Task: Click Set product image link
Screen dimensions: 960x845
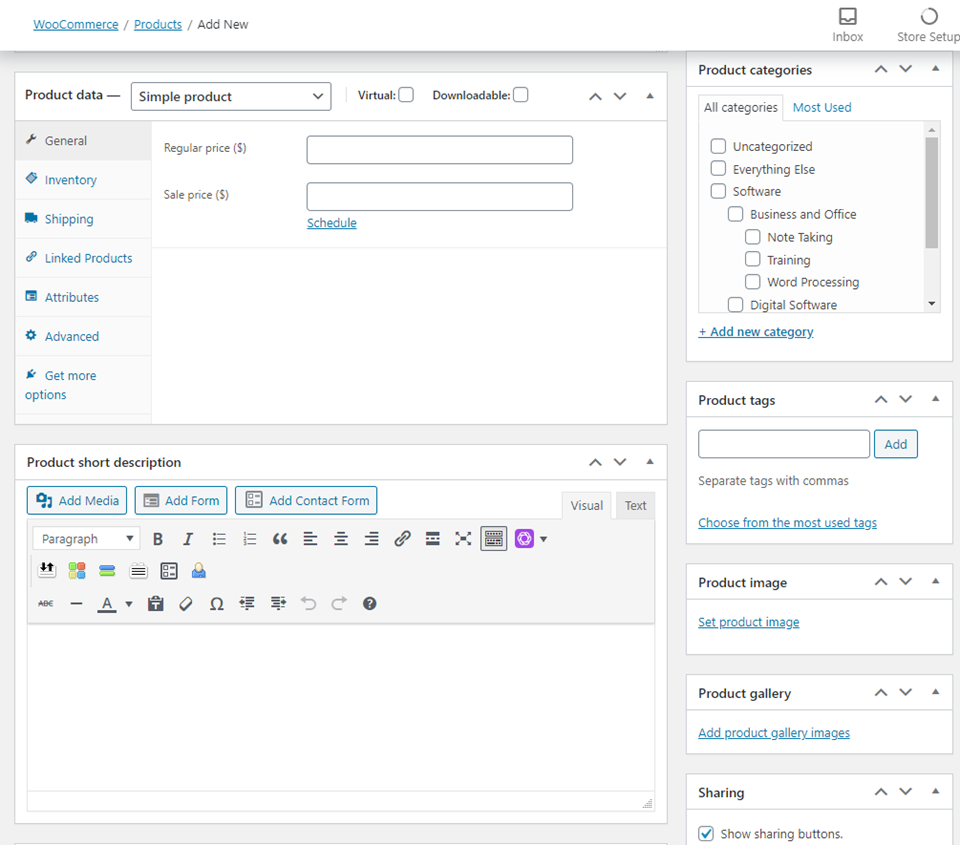Action: click(x=749, y=622)
